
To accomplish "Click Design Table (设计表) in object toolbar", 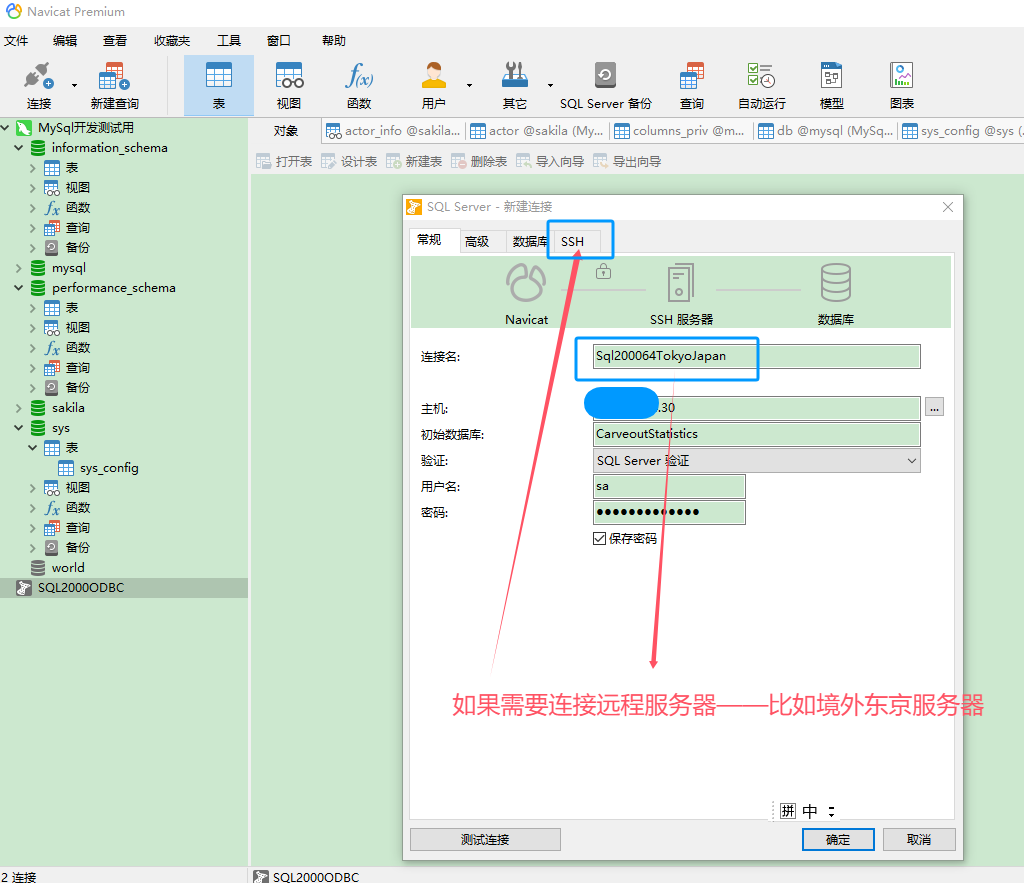I will click(x=349, y=161).
